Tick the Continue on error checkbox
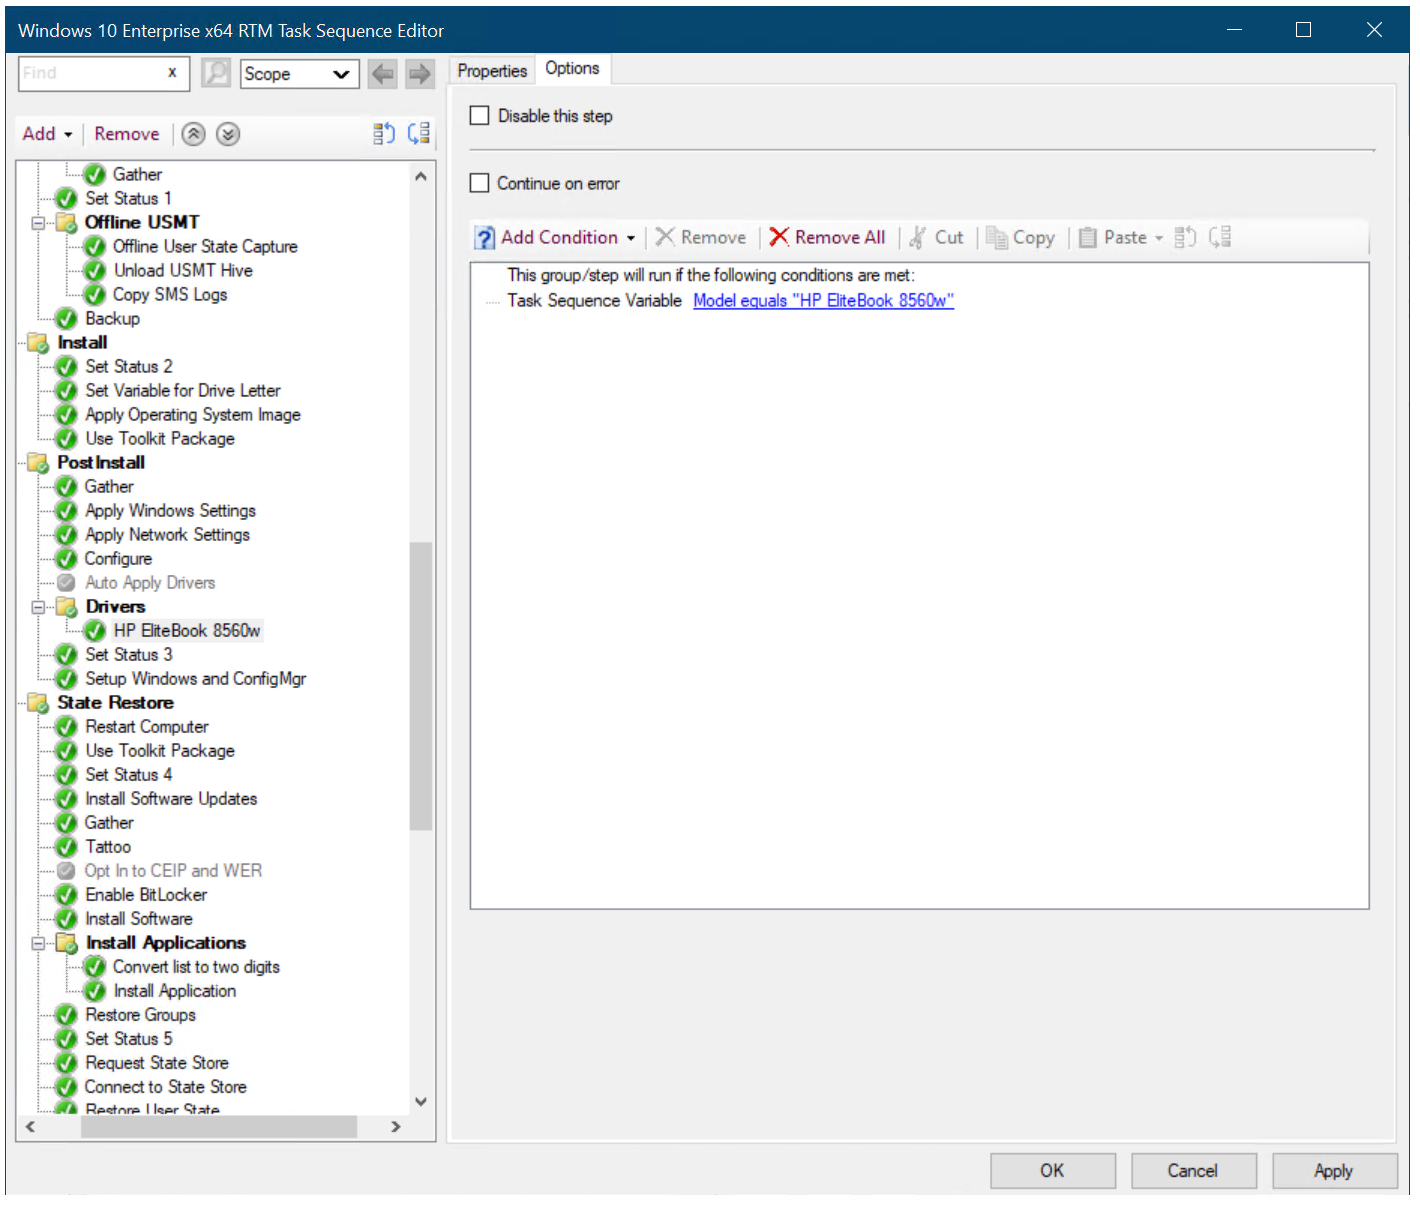The image size is (1420, 1213). (480, 183)
